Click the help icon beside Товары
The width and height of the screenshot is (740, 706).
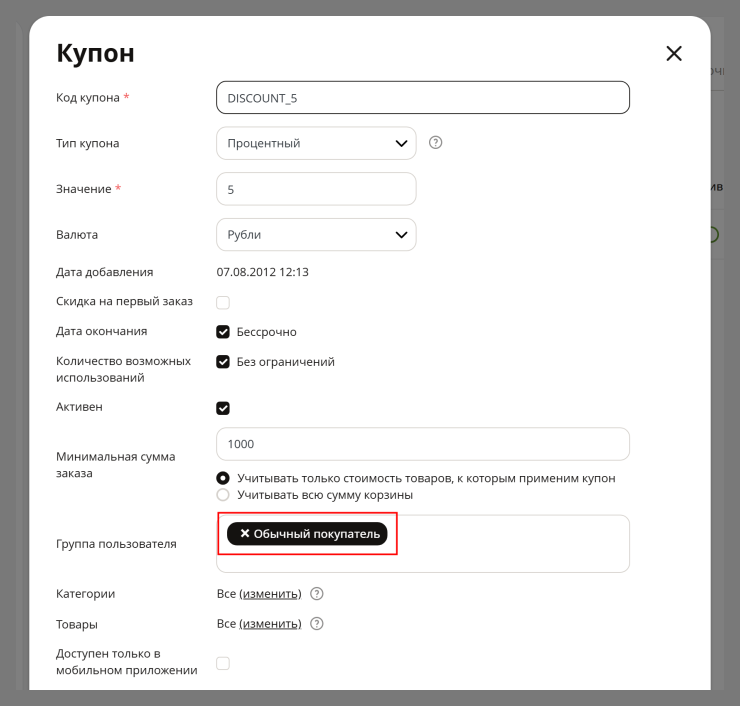pyautogui.click(x=317, y=624)
